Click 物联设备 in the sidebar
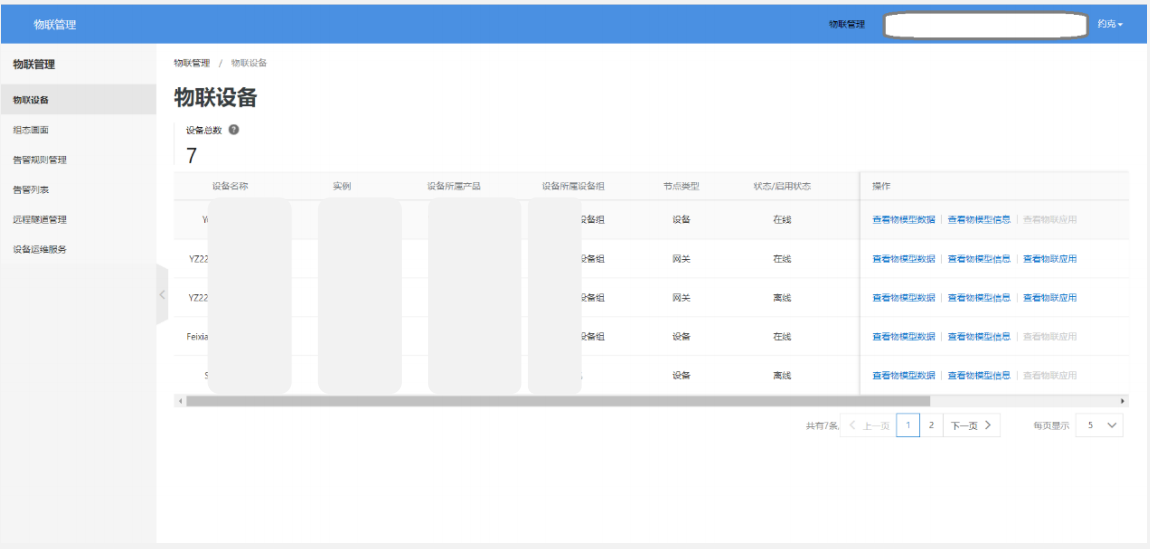 31,100
